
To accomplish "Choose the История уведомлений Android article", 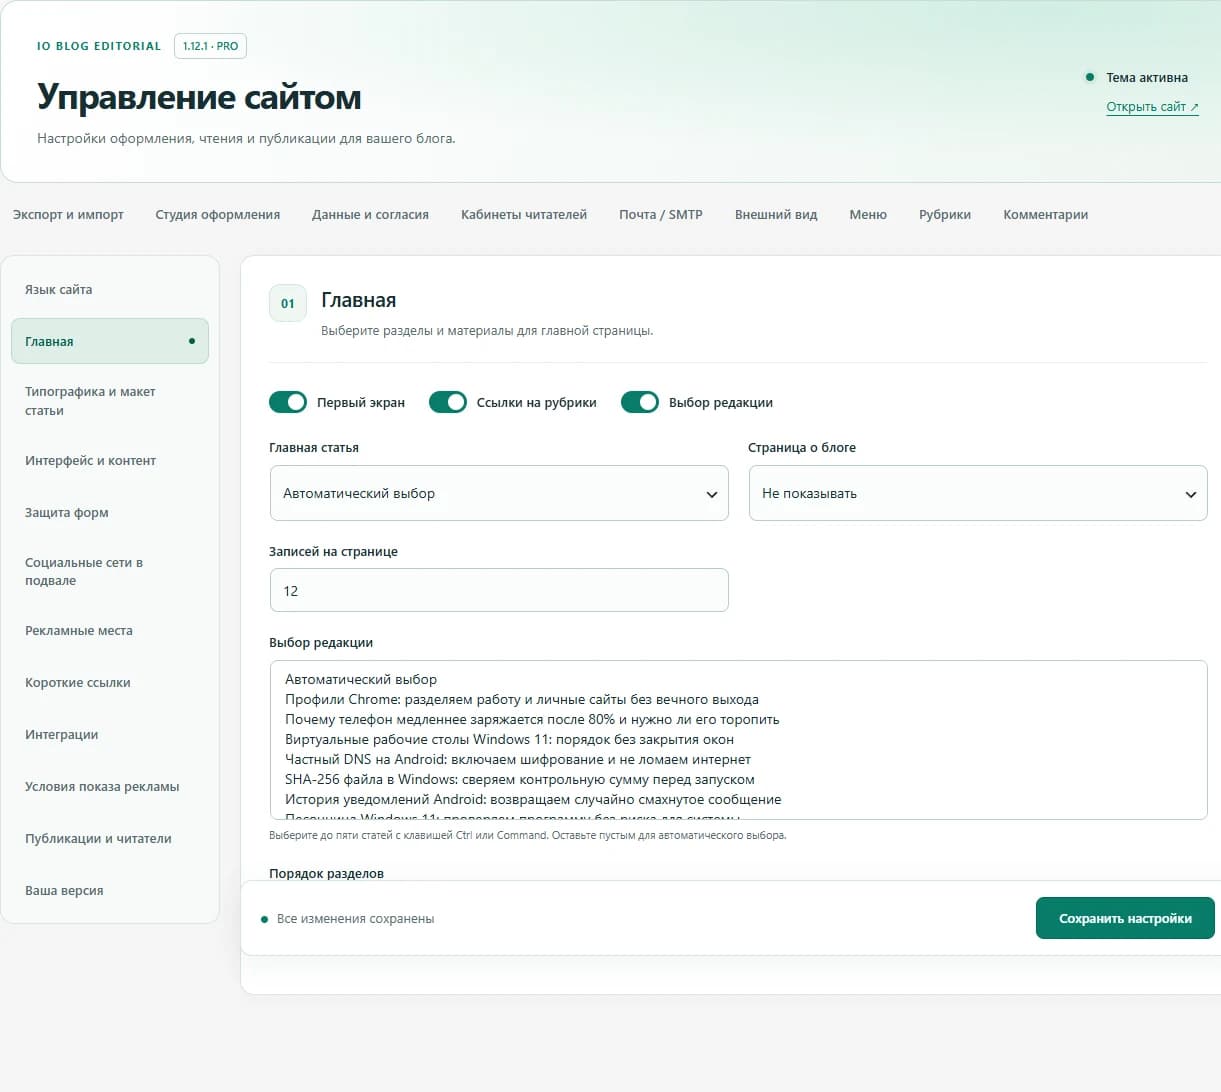I will 738,799.
